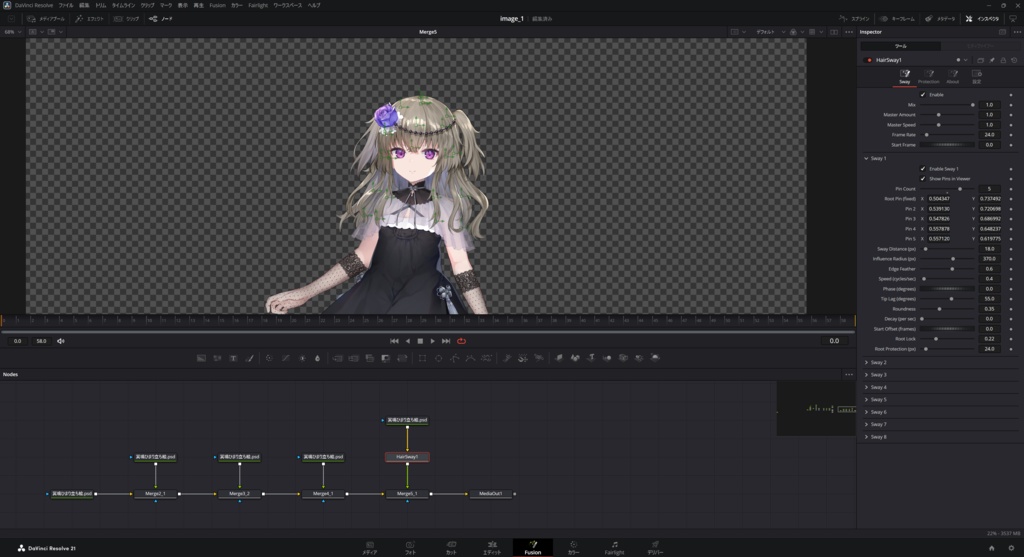This screenshot has width=1024, height=557.
Task: Add the 3D Text tool icon
Action: 591,358
